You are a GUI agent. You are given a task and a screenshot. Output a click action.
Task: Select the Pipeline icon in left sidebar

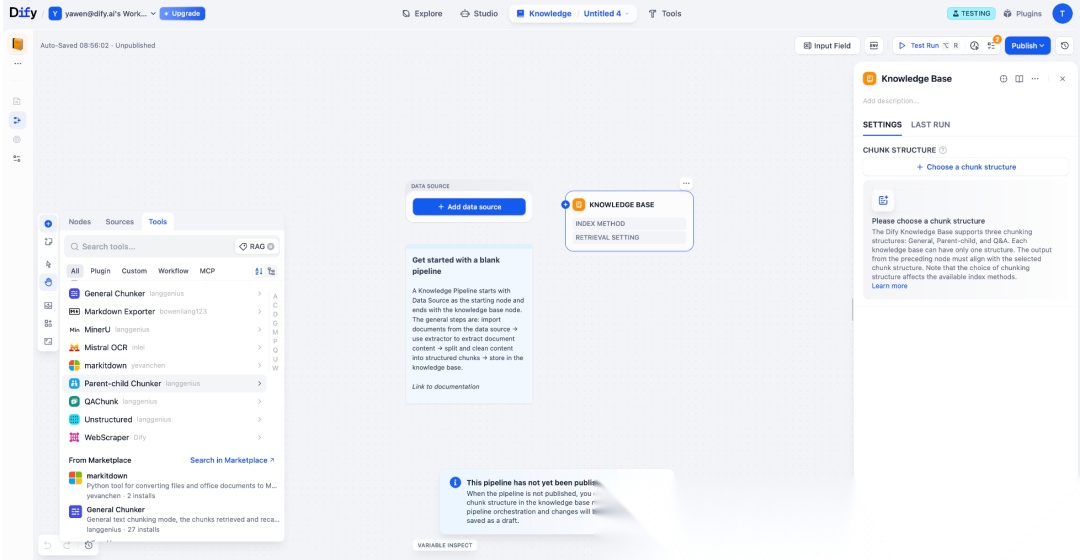17,121
